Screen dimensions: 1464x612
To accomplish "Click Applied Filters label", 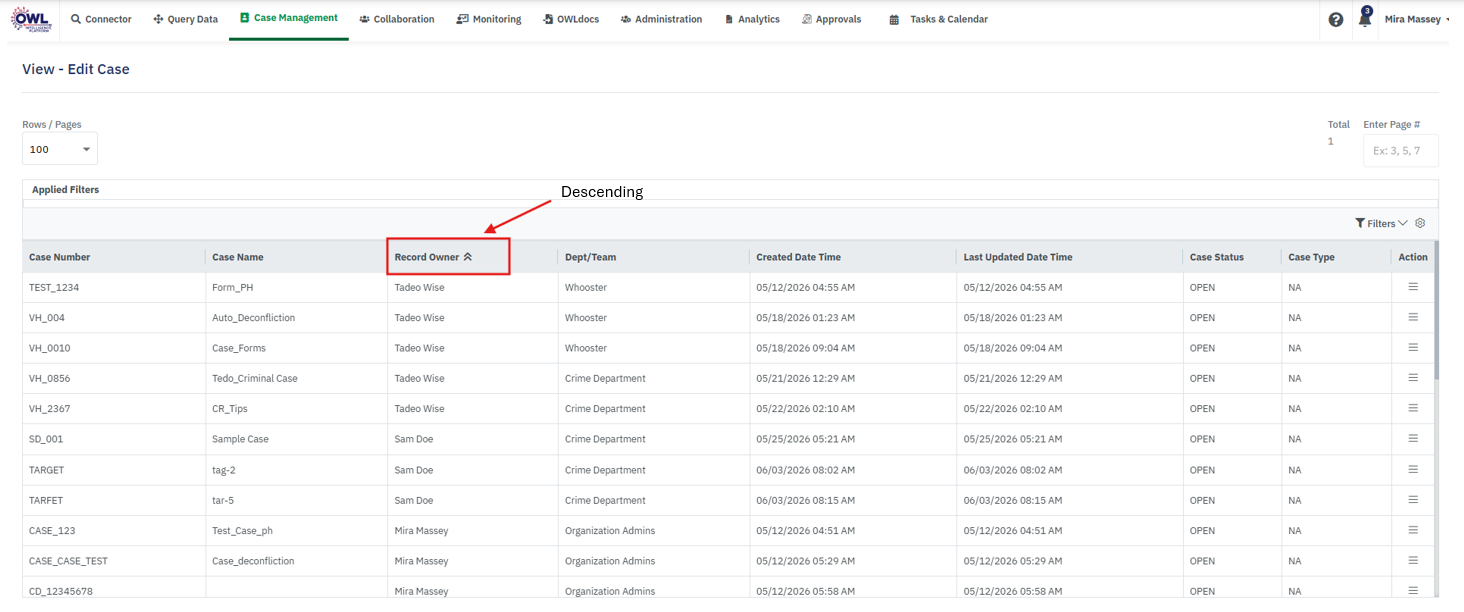I will coord(65,189).
